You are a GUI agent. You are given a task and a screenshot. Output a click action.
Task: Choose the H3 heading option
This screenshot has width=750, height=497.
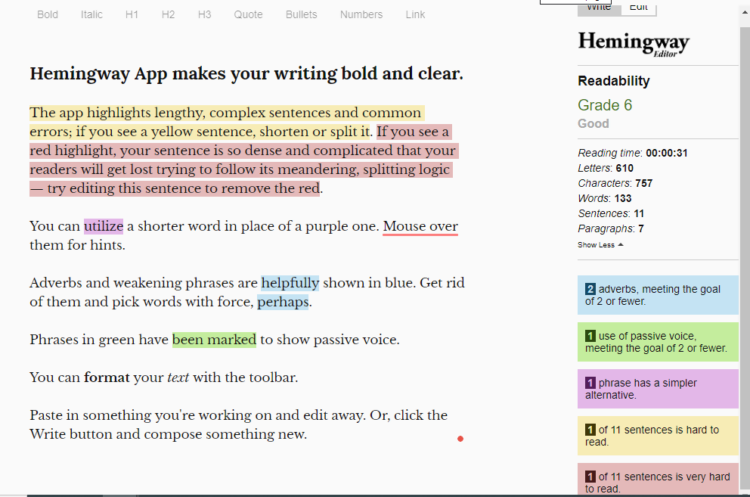(204, 15)
